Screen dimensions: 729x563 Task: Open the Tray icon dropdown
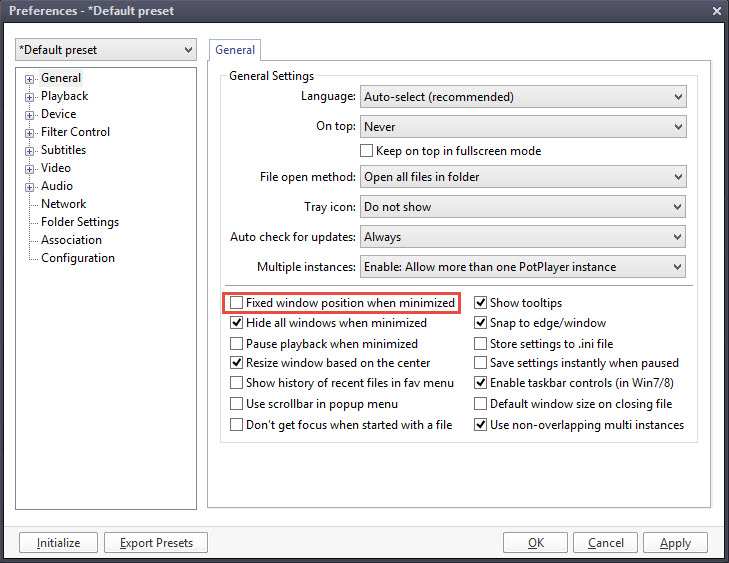coord(523,207)
